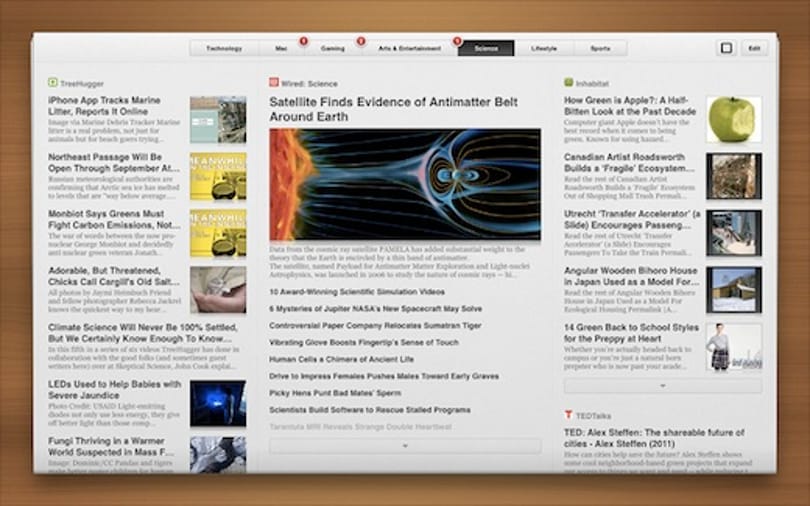Viewport: 810px width, 506px height.
Task: Open Drive to Impress Females story
Action: [384, 376]
